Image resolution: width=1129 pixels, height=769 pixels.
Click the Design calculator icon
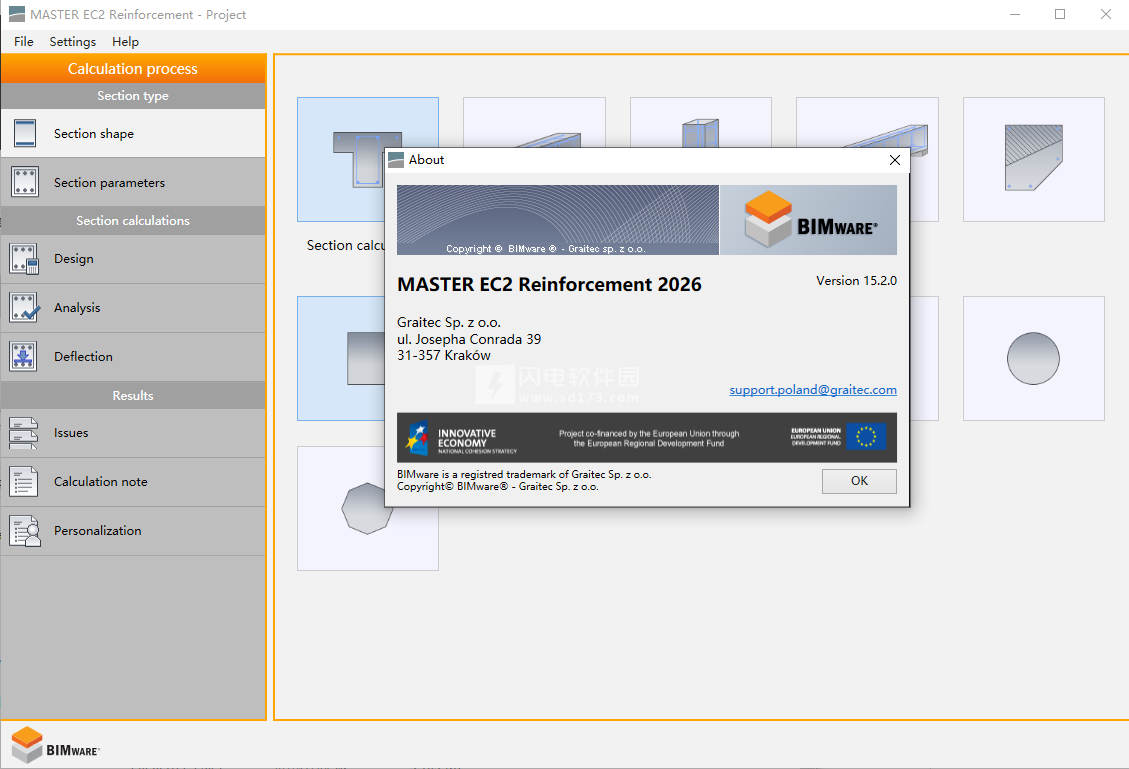[25, 259]
